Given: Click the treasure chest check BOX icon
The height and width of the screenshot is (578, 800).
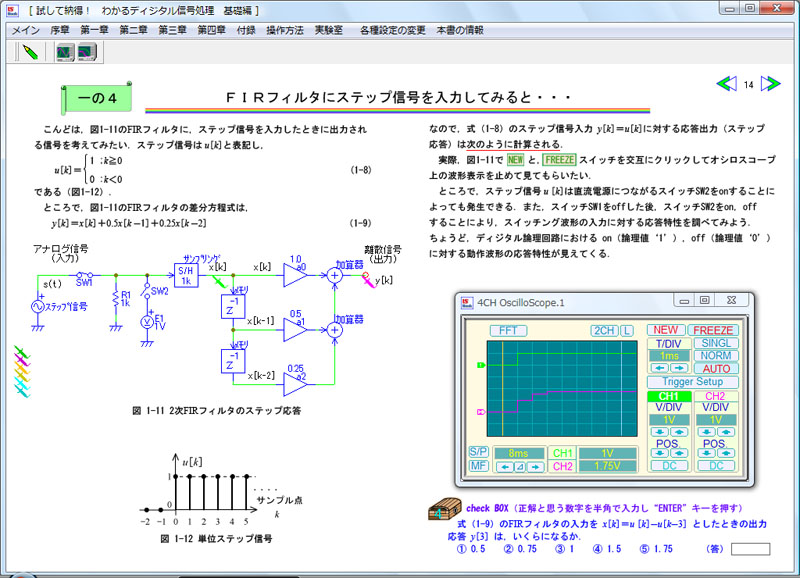Looking at the screenshot, I should coord(444,509).
